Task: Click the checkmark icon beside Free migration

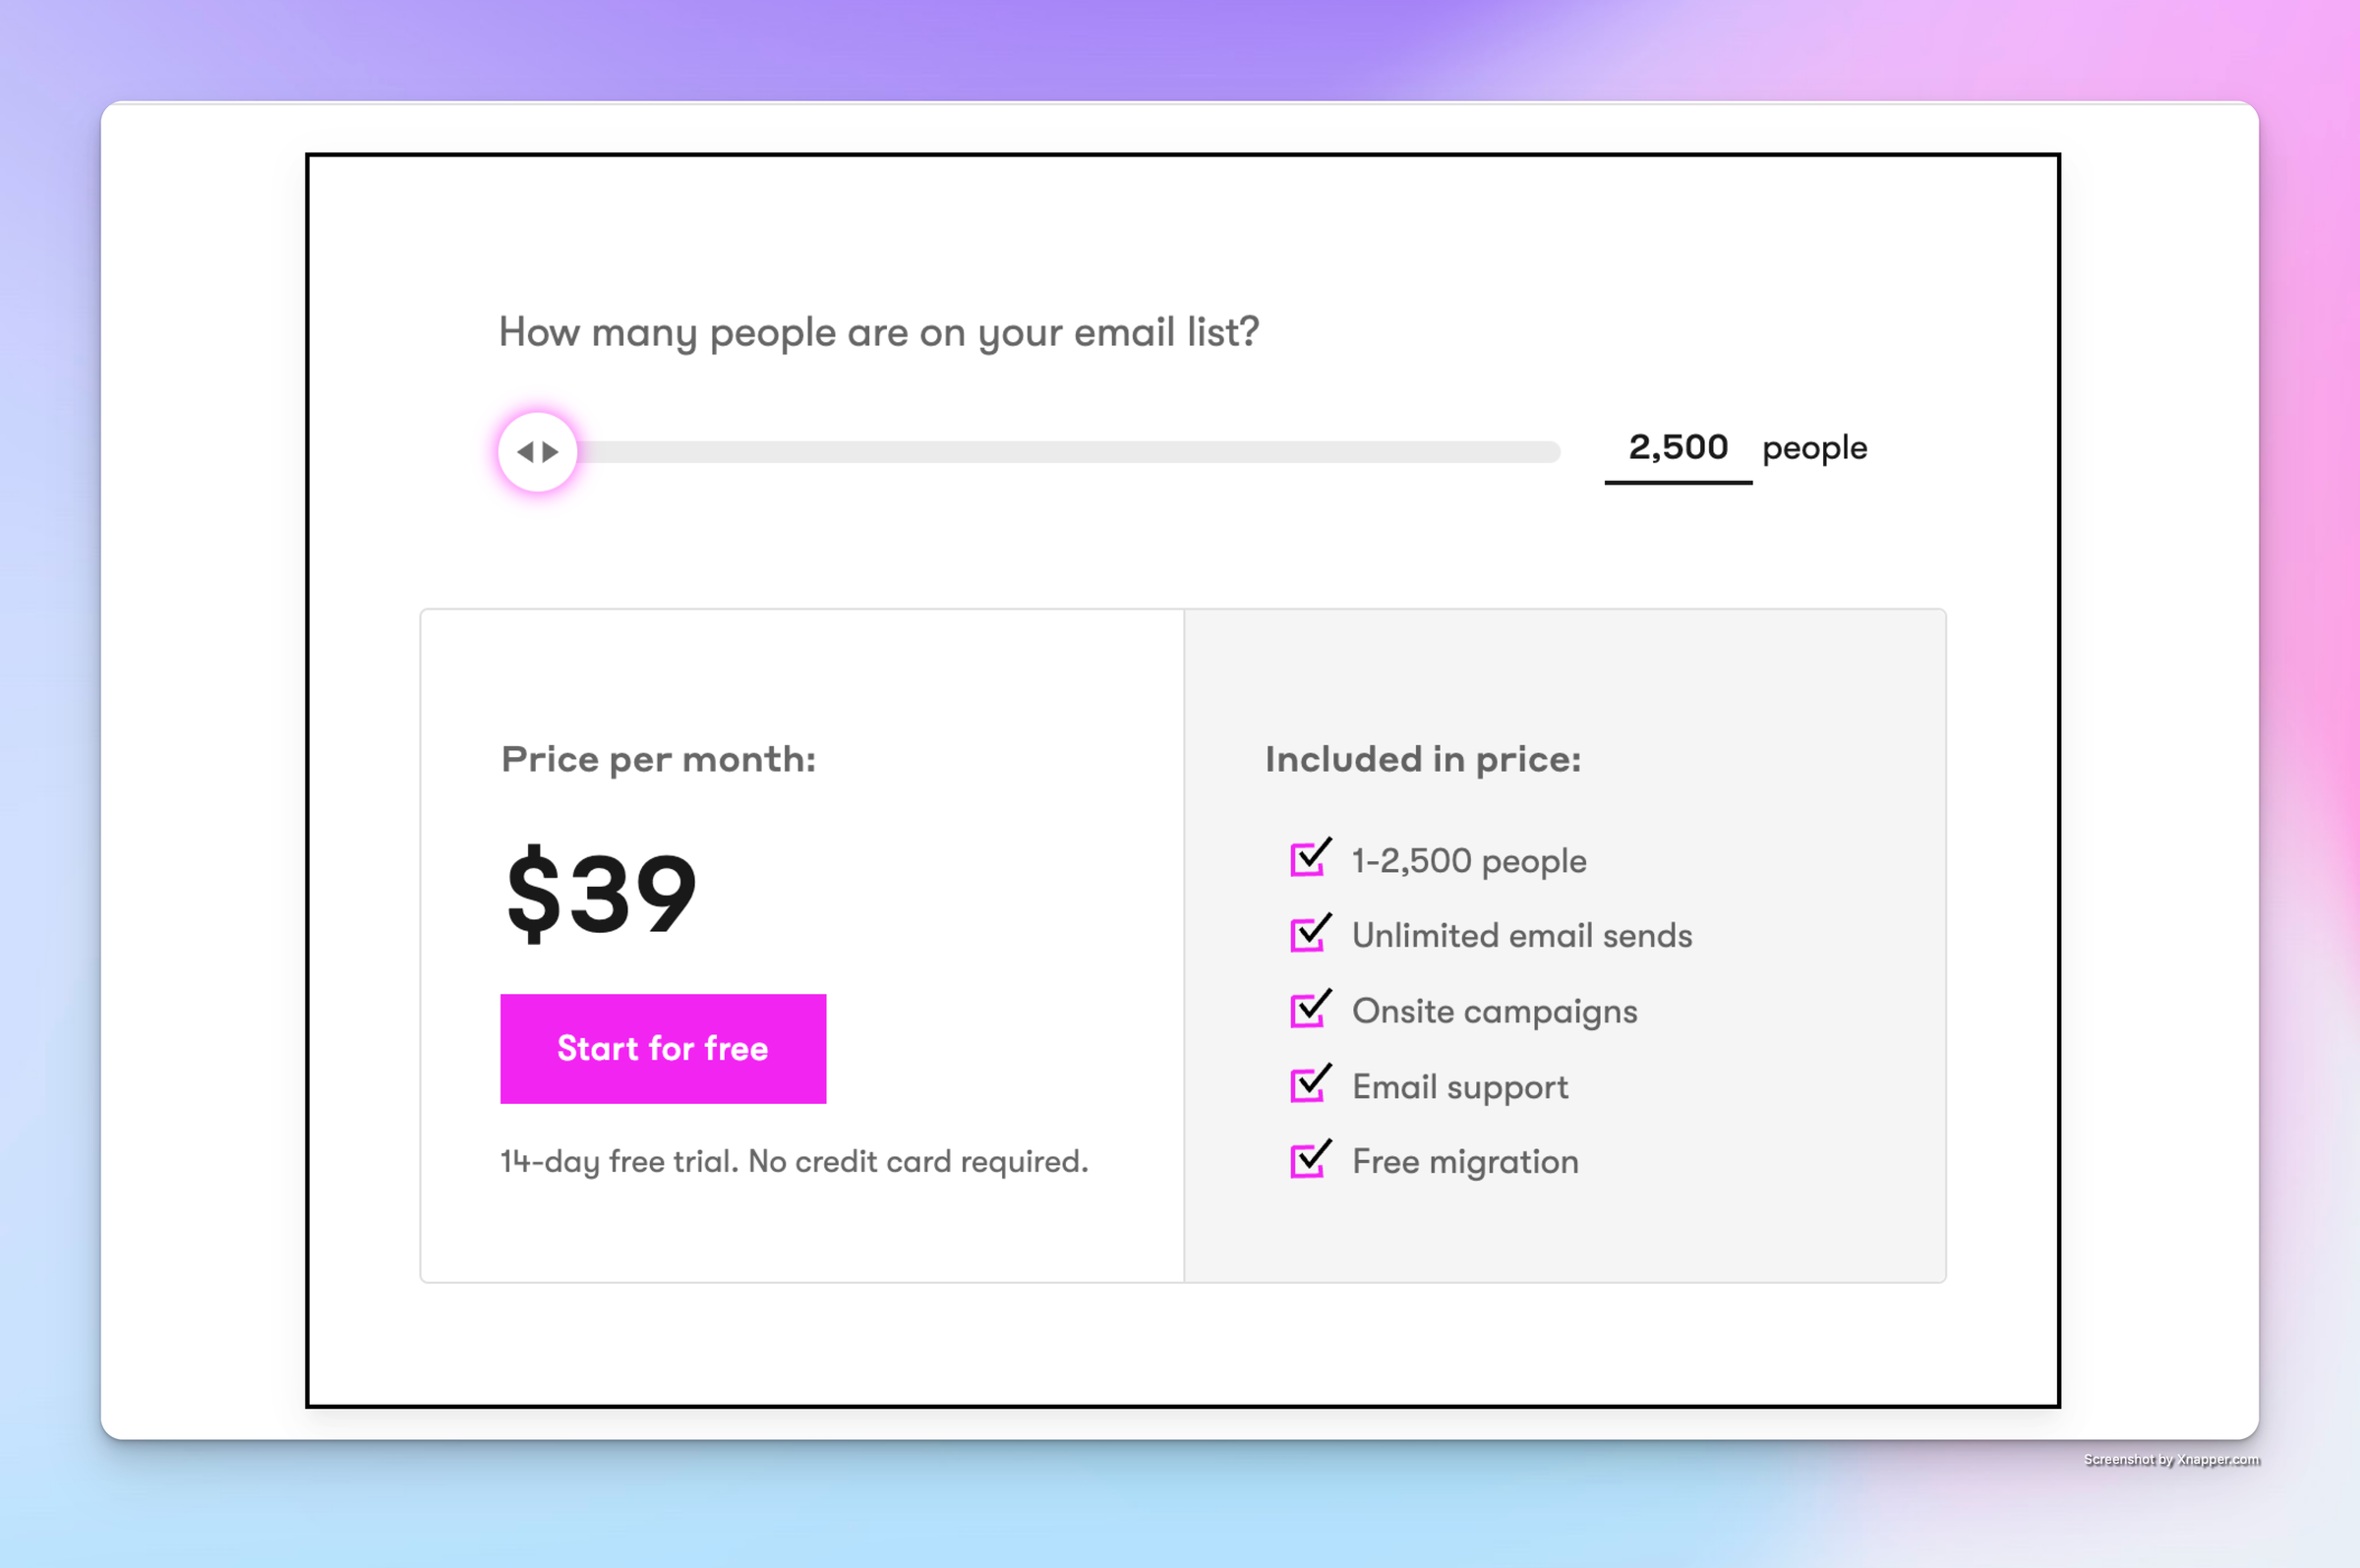Action: (x=1309, y=1160)
